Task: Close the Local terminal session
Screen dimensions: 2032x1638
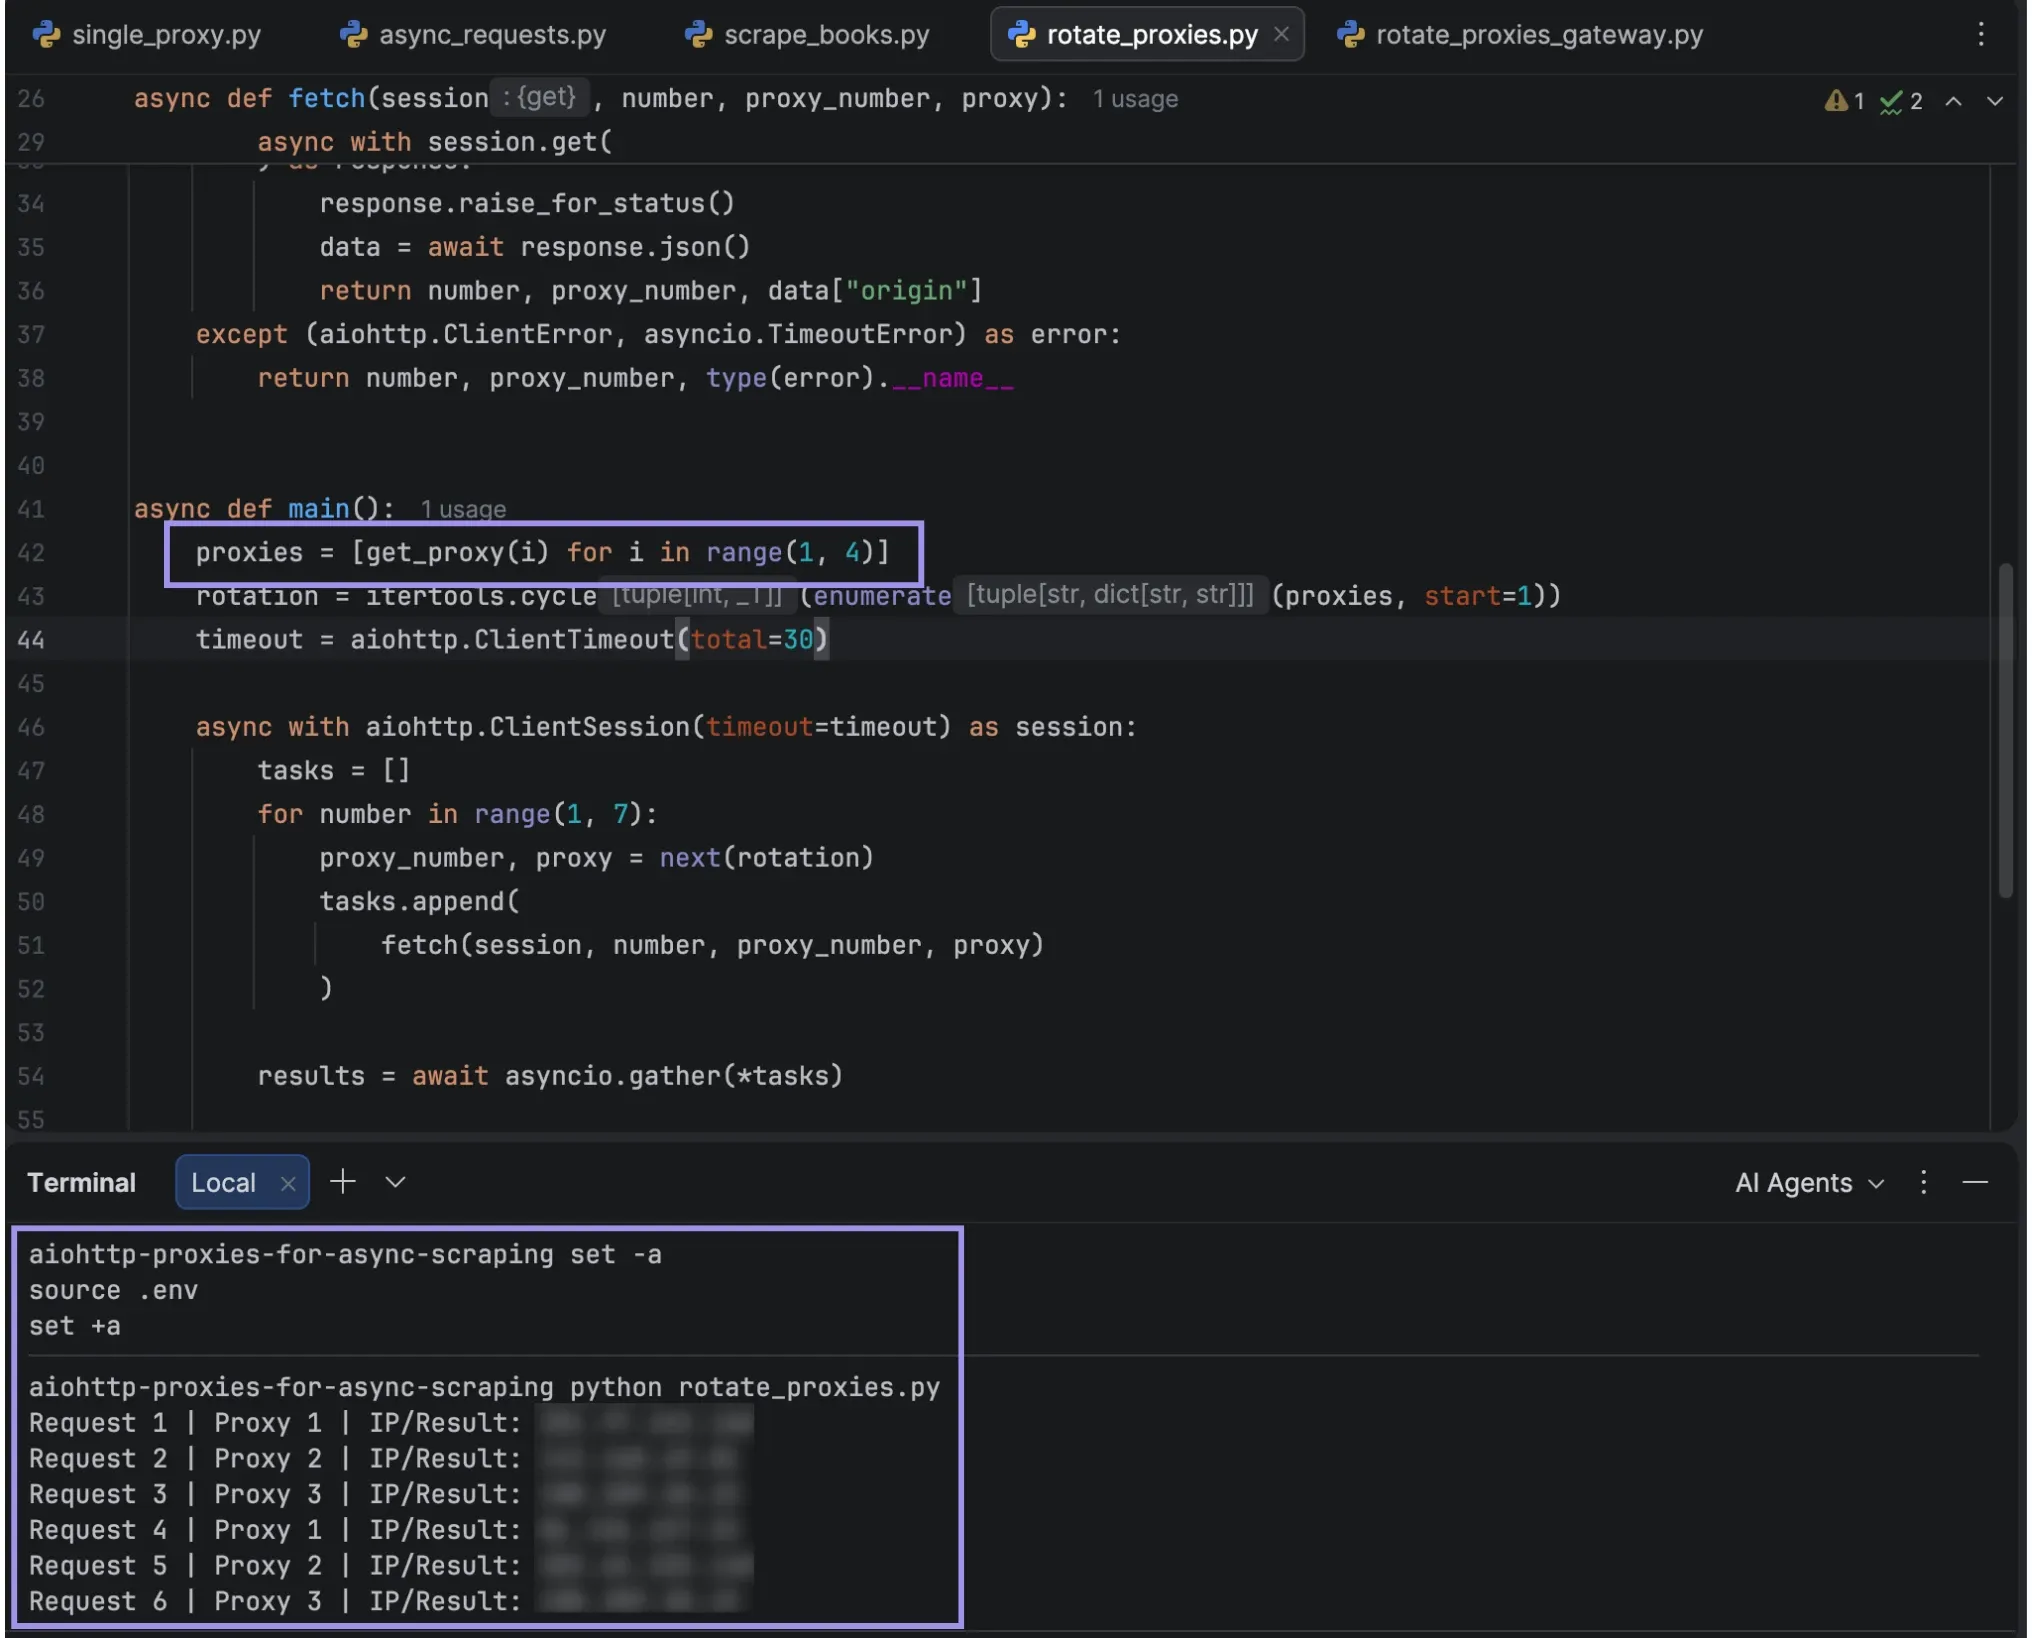Action: (288, 1184)
